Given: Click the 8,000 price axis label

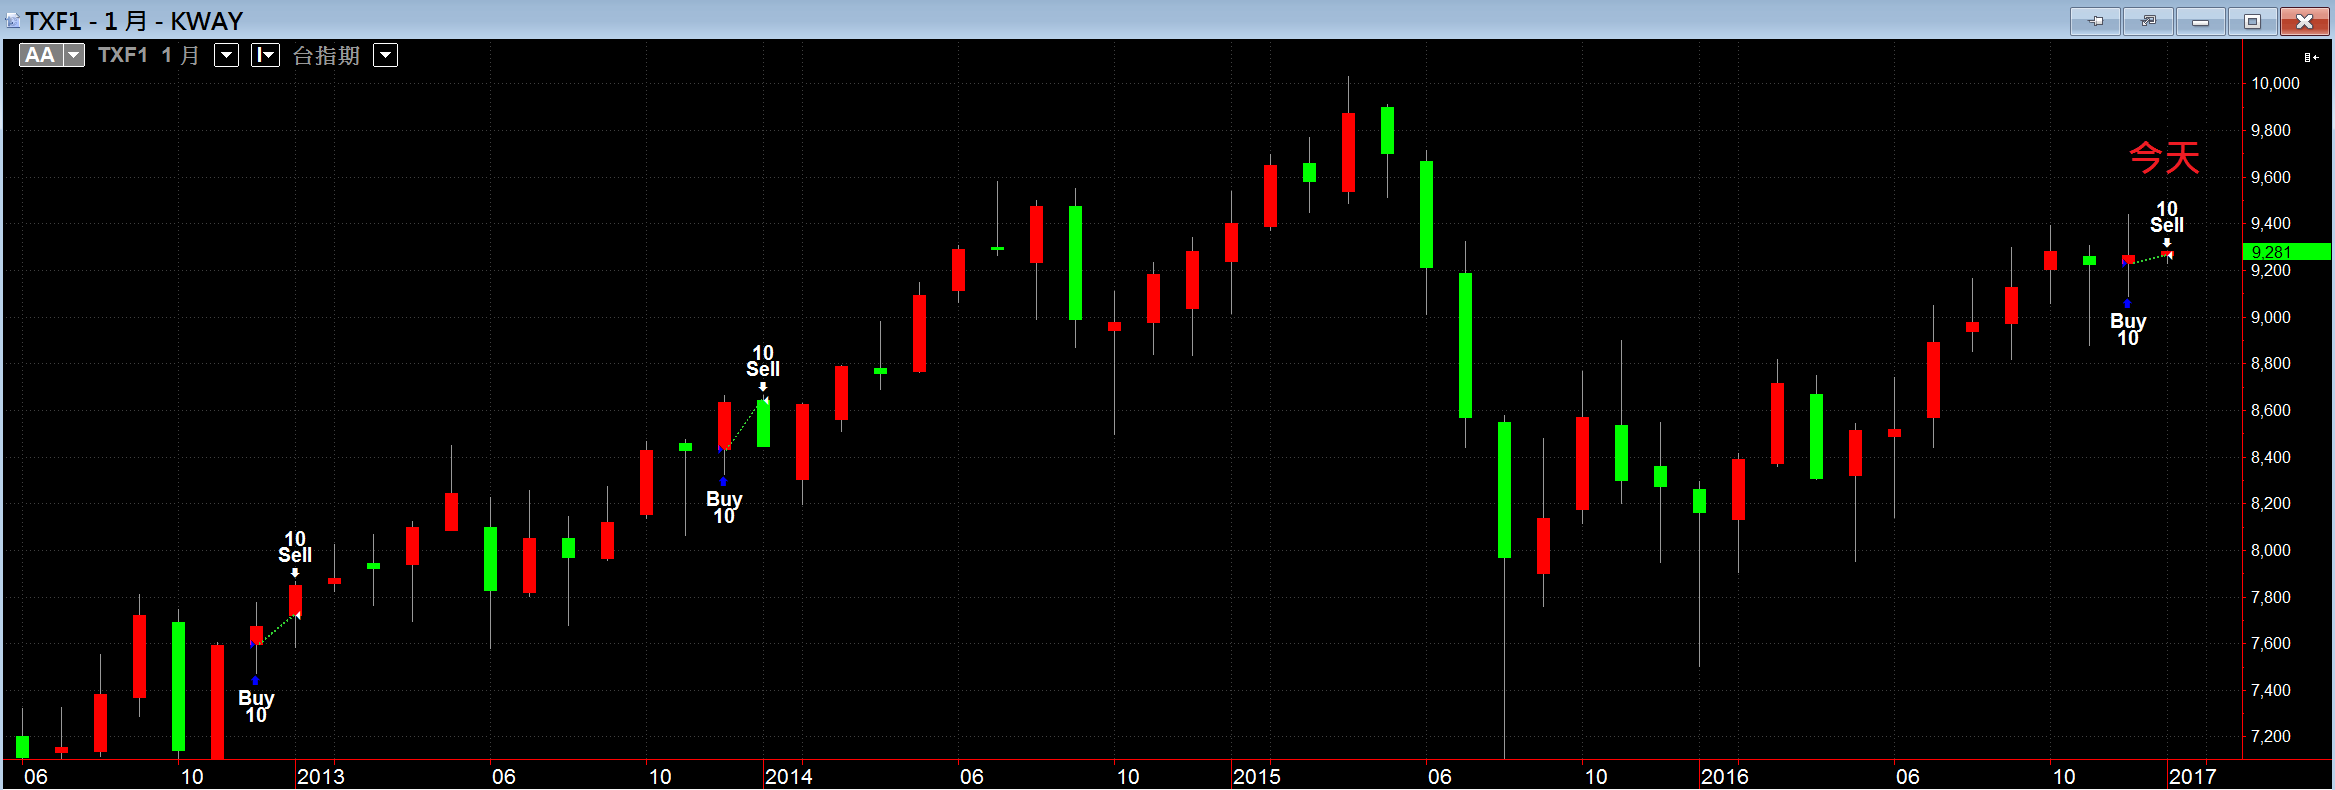Looking at the screenshot, I should point(2270,550).
